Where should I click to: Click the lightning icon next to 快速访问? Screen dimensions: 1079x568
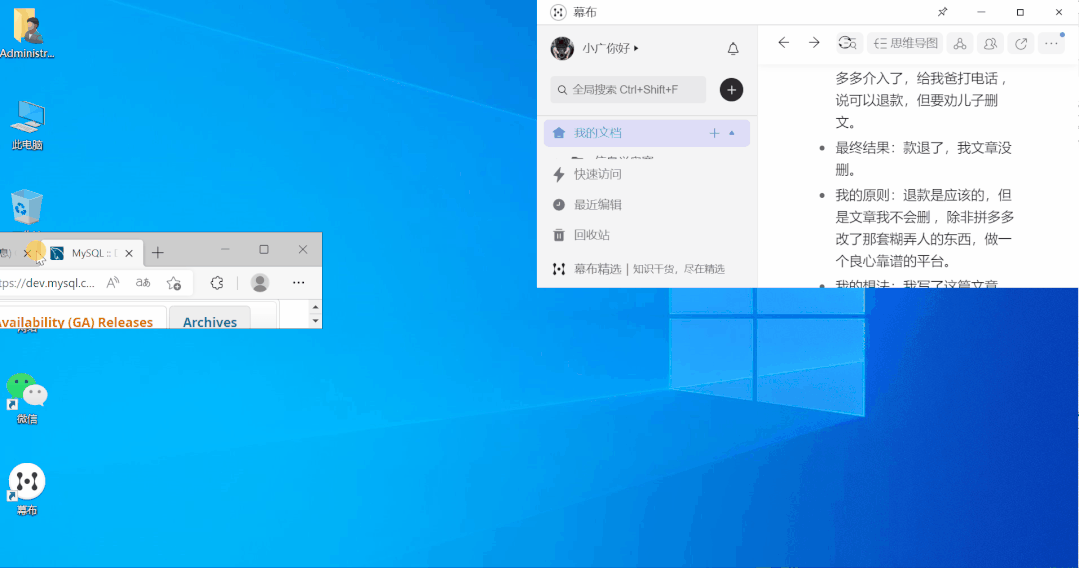pos(559,174)
